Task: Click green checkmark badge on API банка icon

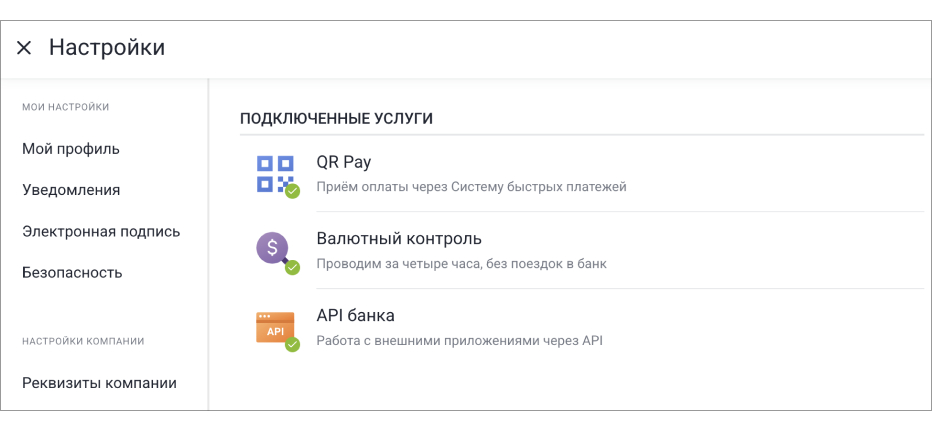Action: [x=292, y=345]
